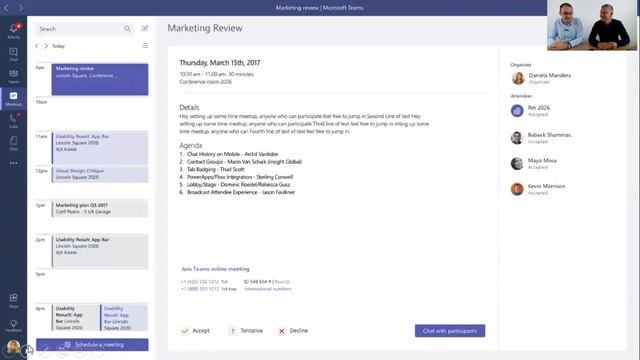The height and width of the screenshot is (360, 640).
Task: Click agenda item Contact Groups
Action: (x=244, y=162)
